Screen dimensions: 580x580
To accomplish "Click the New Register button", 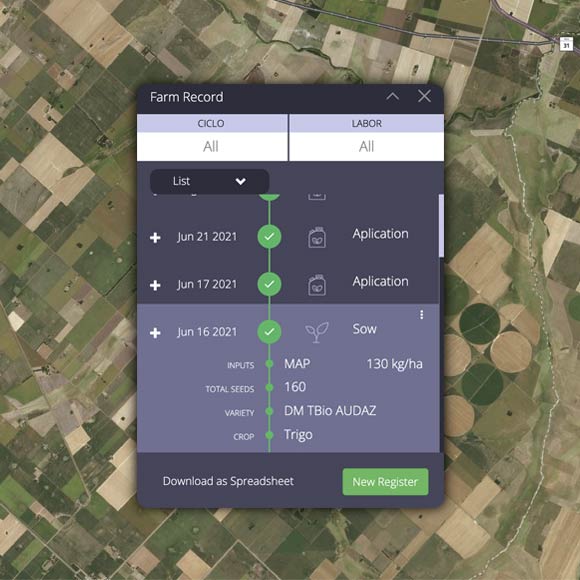I will [385, 482].
